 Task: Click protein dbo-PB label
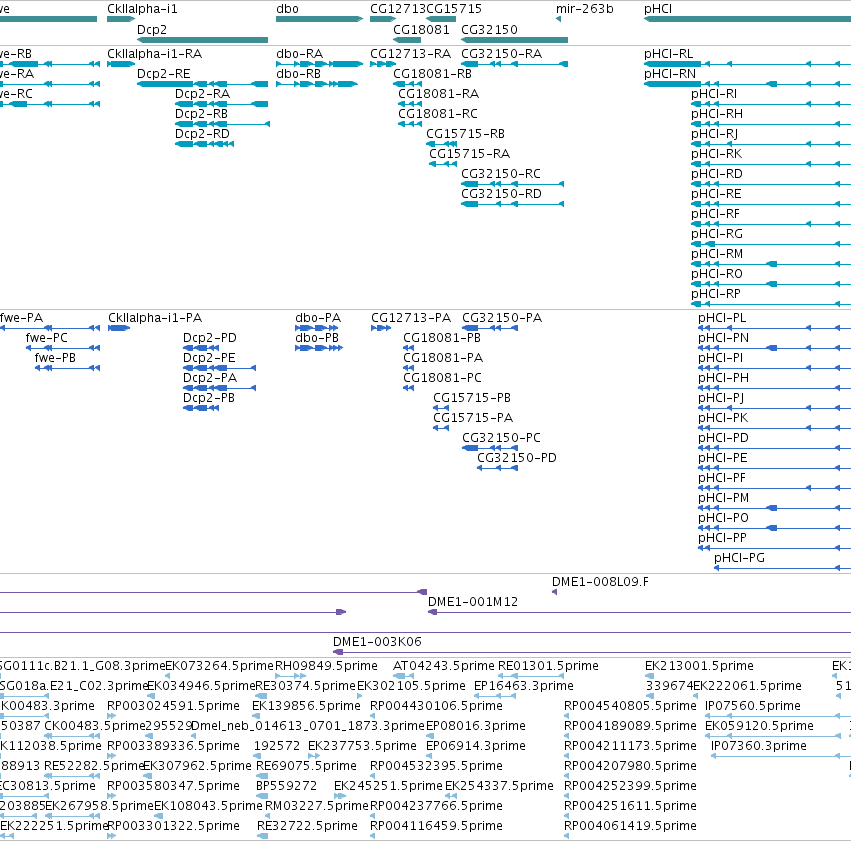[x=317, y=338]
